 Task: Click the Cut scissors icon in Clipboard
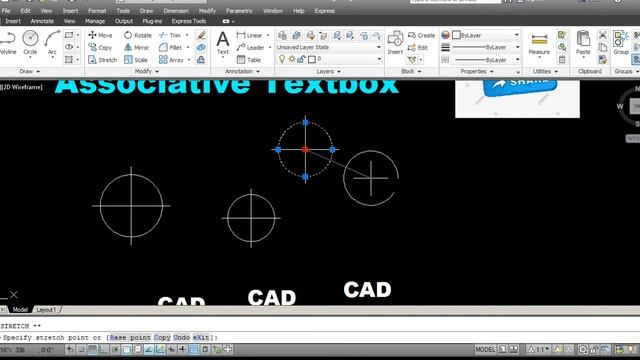click(602, 35)
